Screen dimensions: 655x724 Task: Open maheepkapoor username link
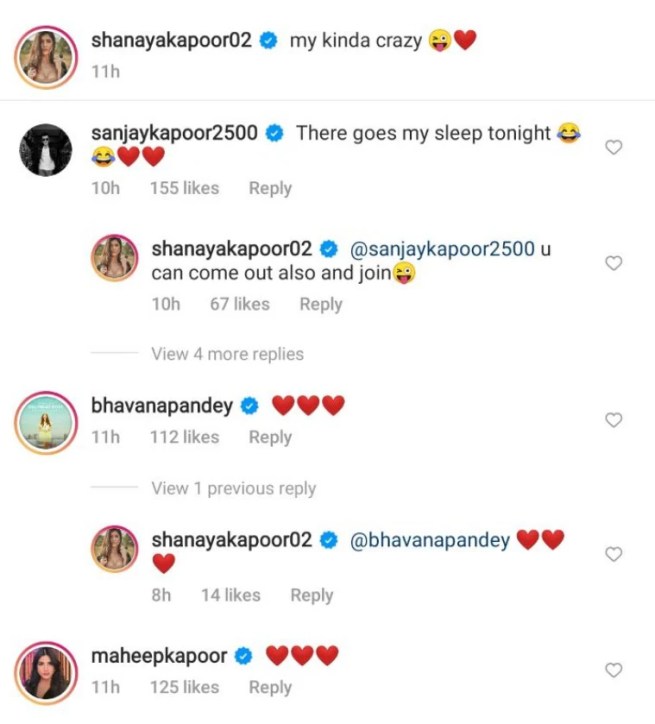pos(158,657)
